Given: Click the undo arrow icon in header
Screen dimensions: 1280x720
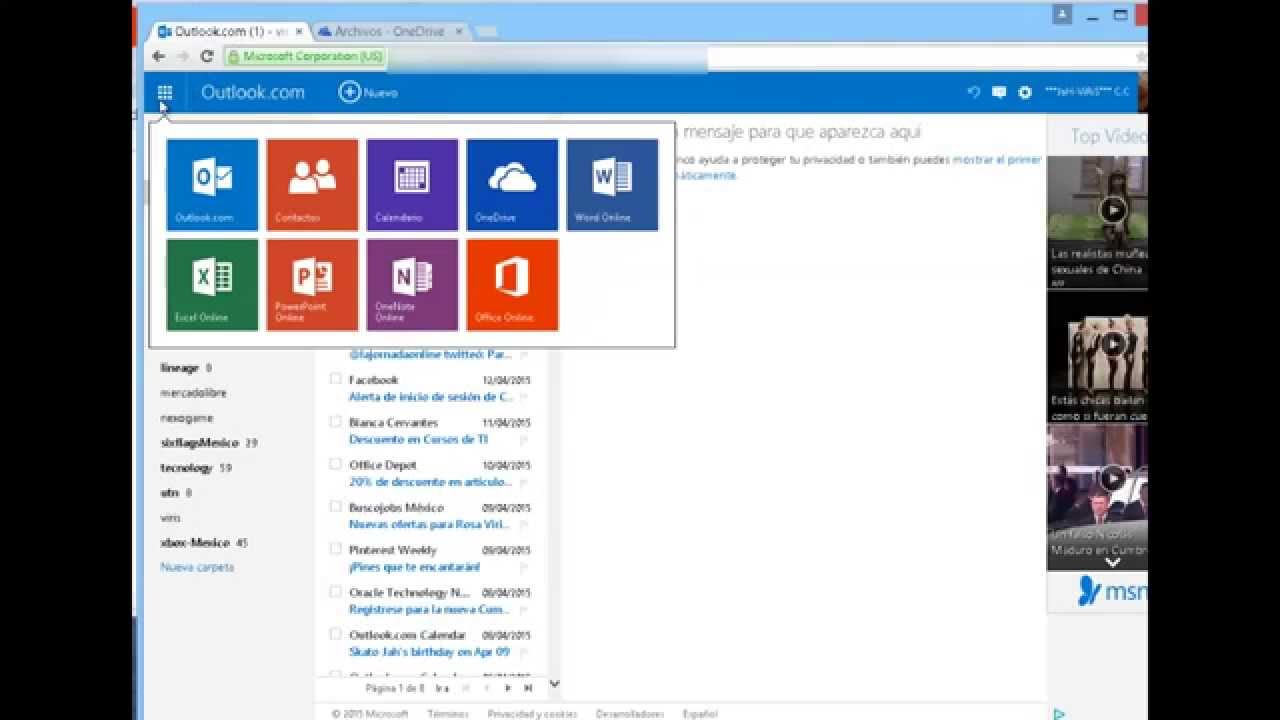Looking at the screenshot, I should 973,92.
